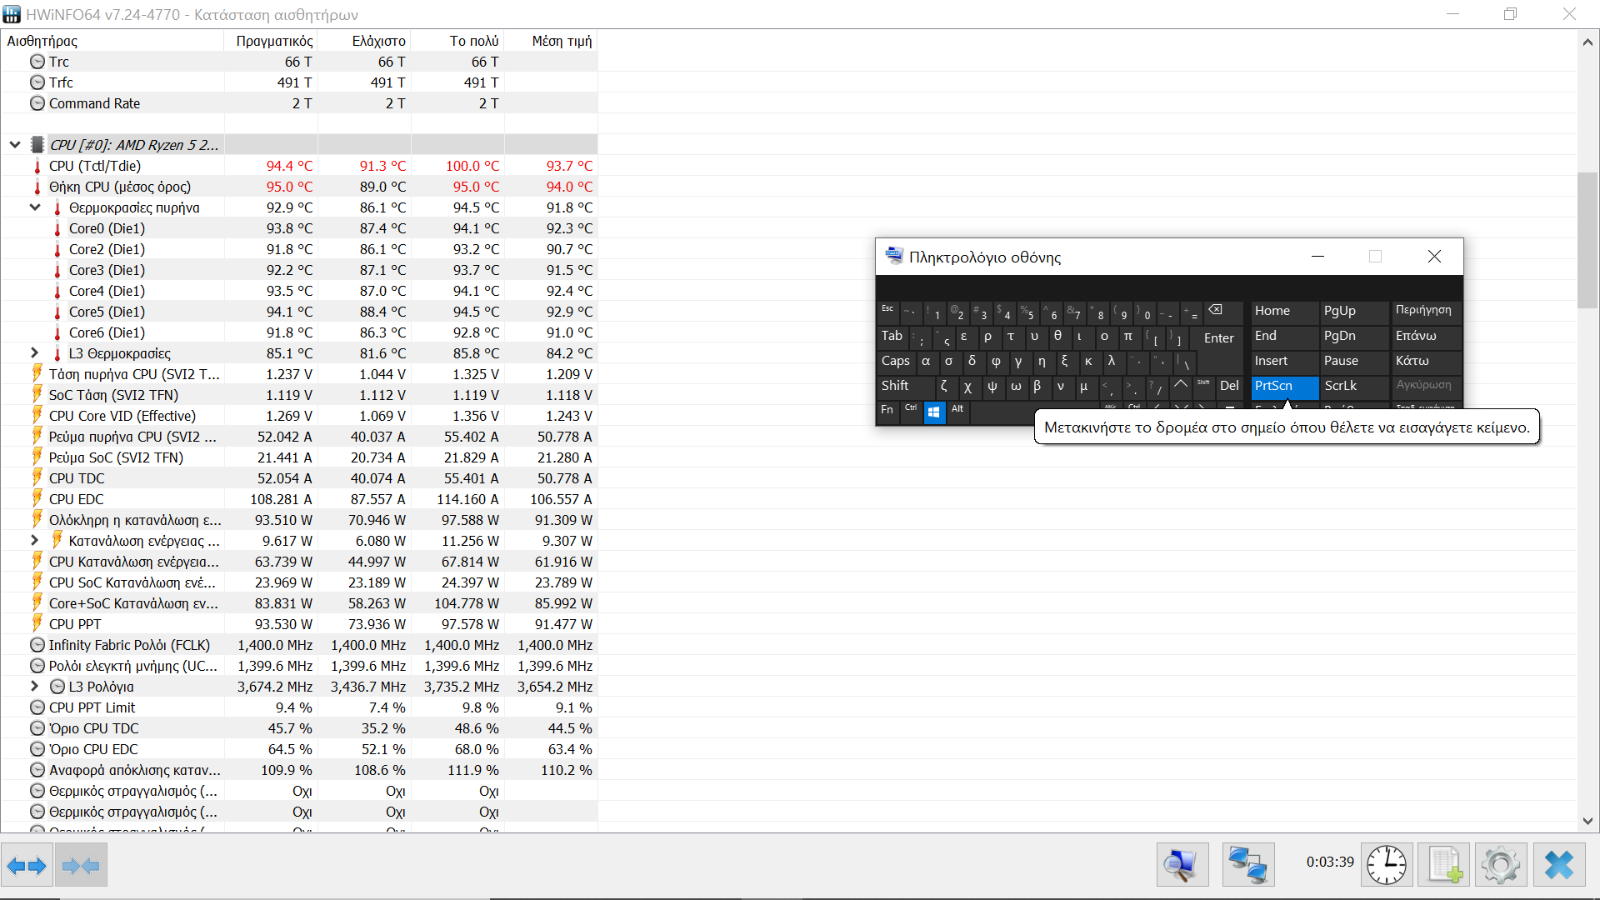Click the SoC Τάση lightning icon

click(38, 395)
